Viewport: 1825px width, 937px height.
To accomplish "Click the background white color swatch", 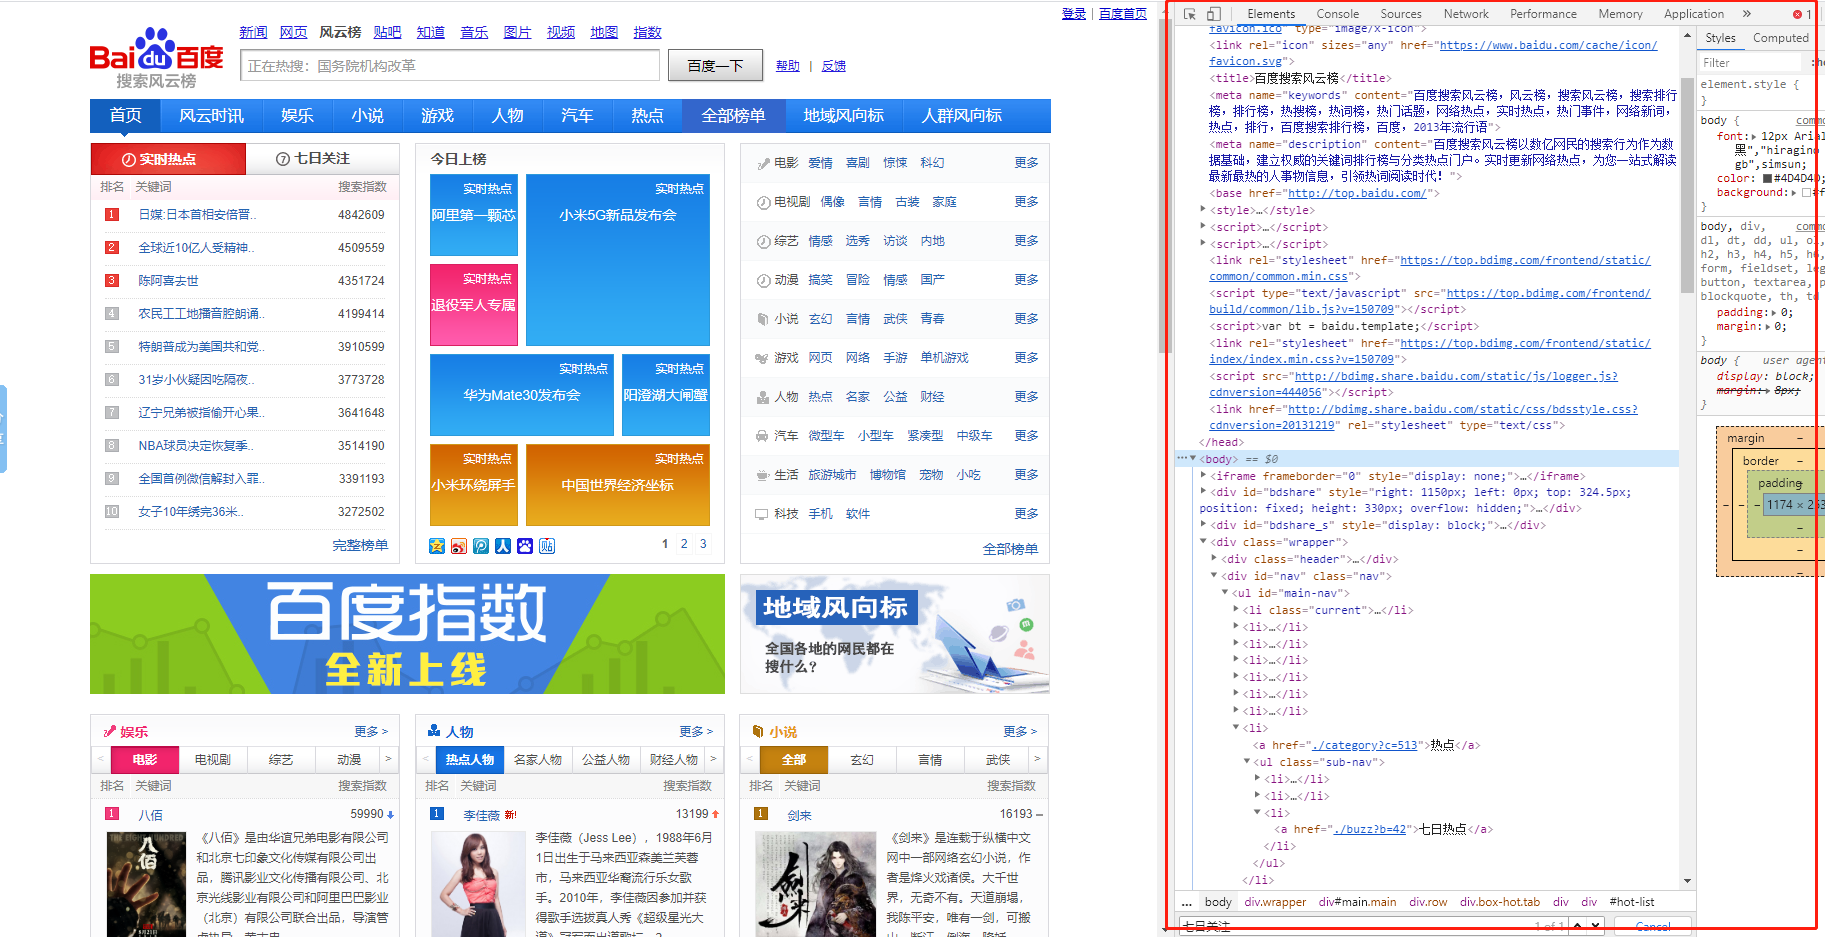I will (x=1806, y=192).
